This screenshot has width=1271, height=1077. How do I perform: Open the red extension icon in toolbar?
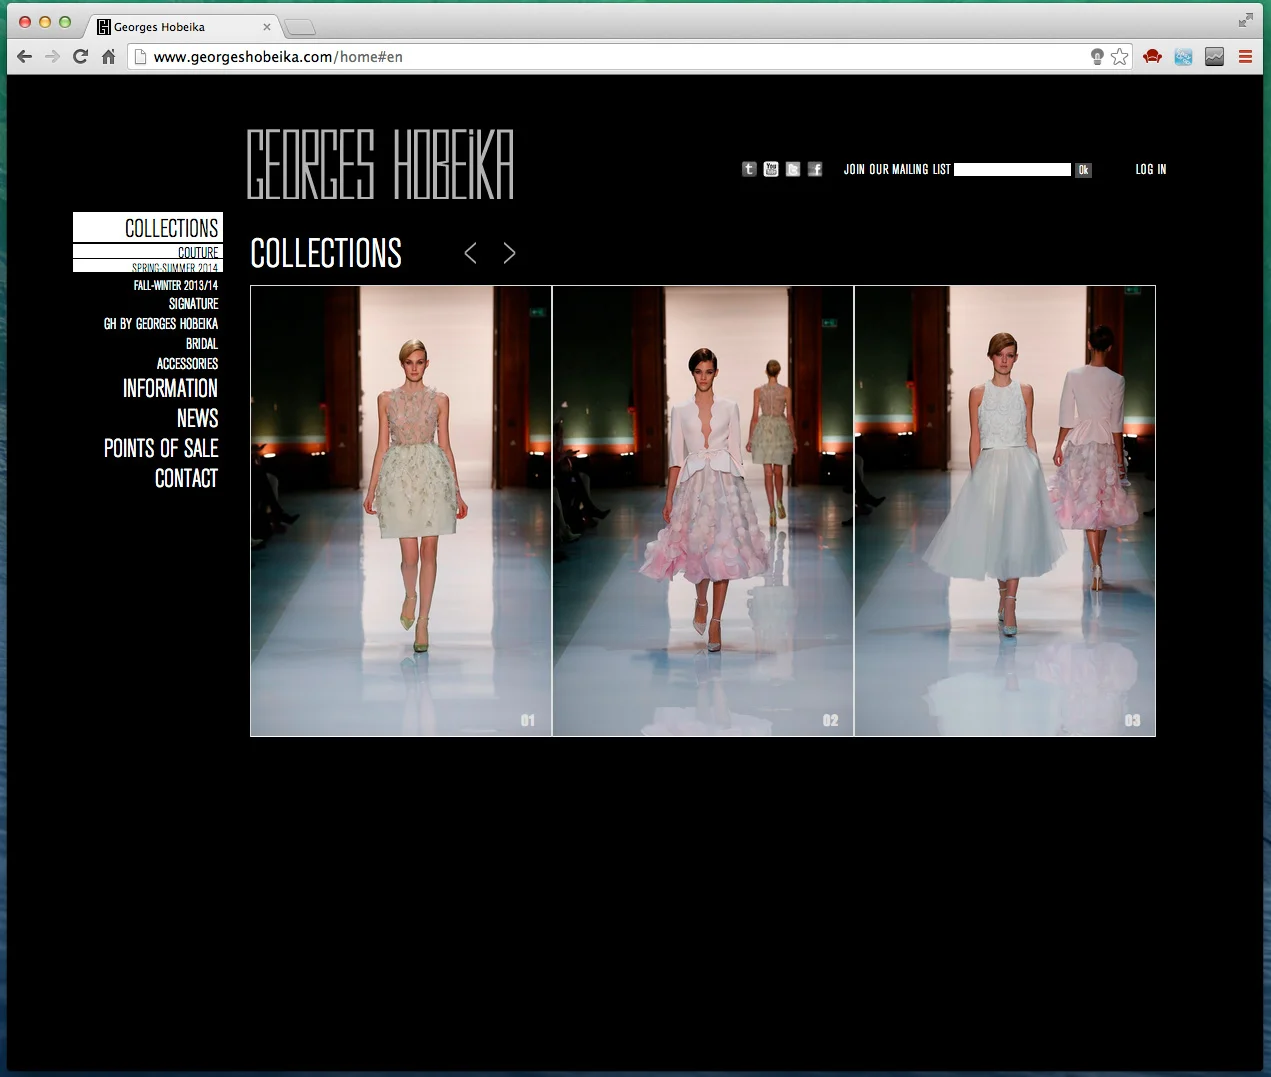click(x=1152, y=57)
